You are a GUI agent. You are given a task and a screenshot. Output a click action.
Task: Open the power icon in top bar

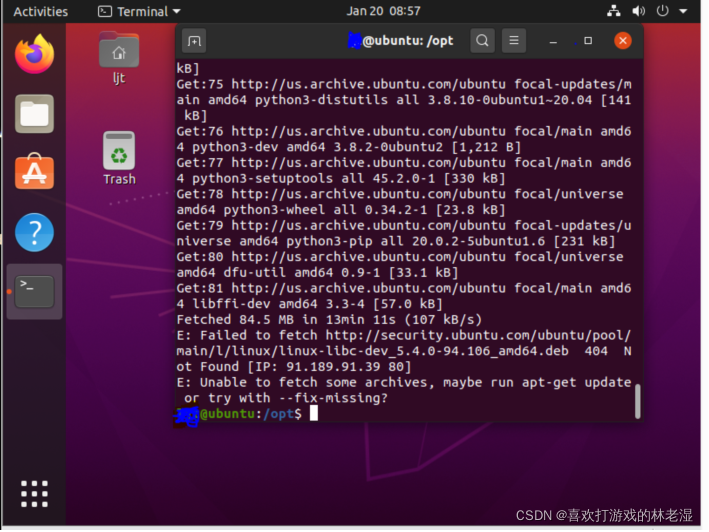tap(662, 11)
